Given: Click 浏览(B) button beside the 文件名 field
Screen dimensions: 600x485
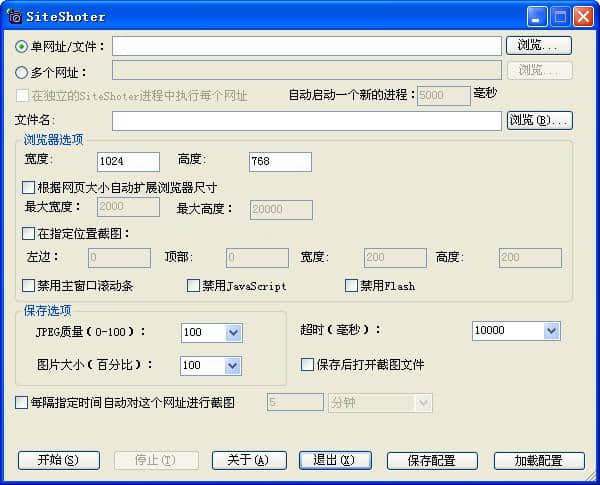Looking at the screenshot, I should tap(540, 121).
